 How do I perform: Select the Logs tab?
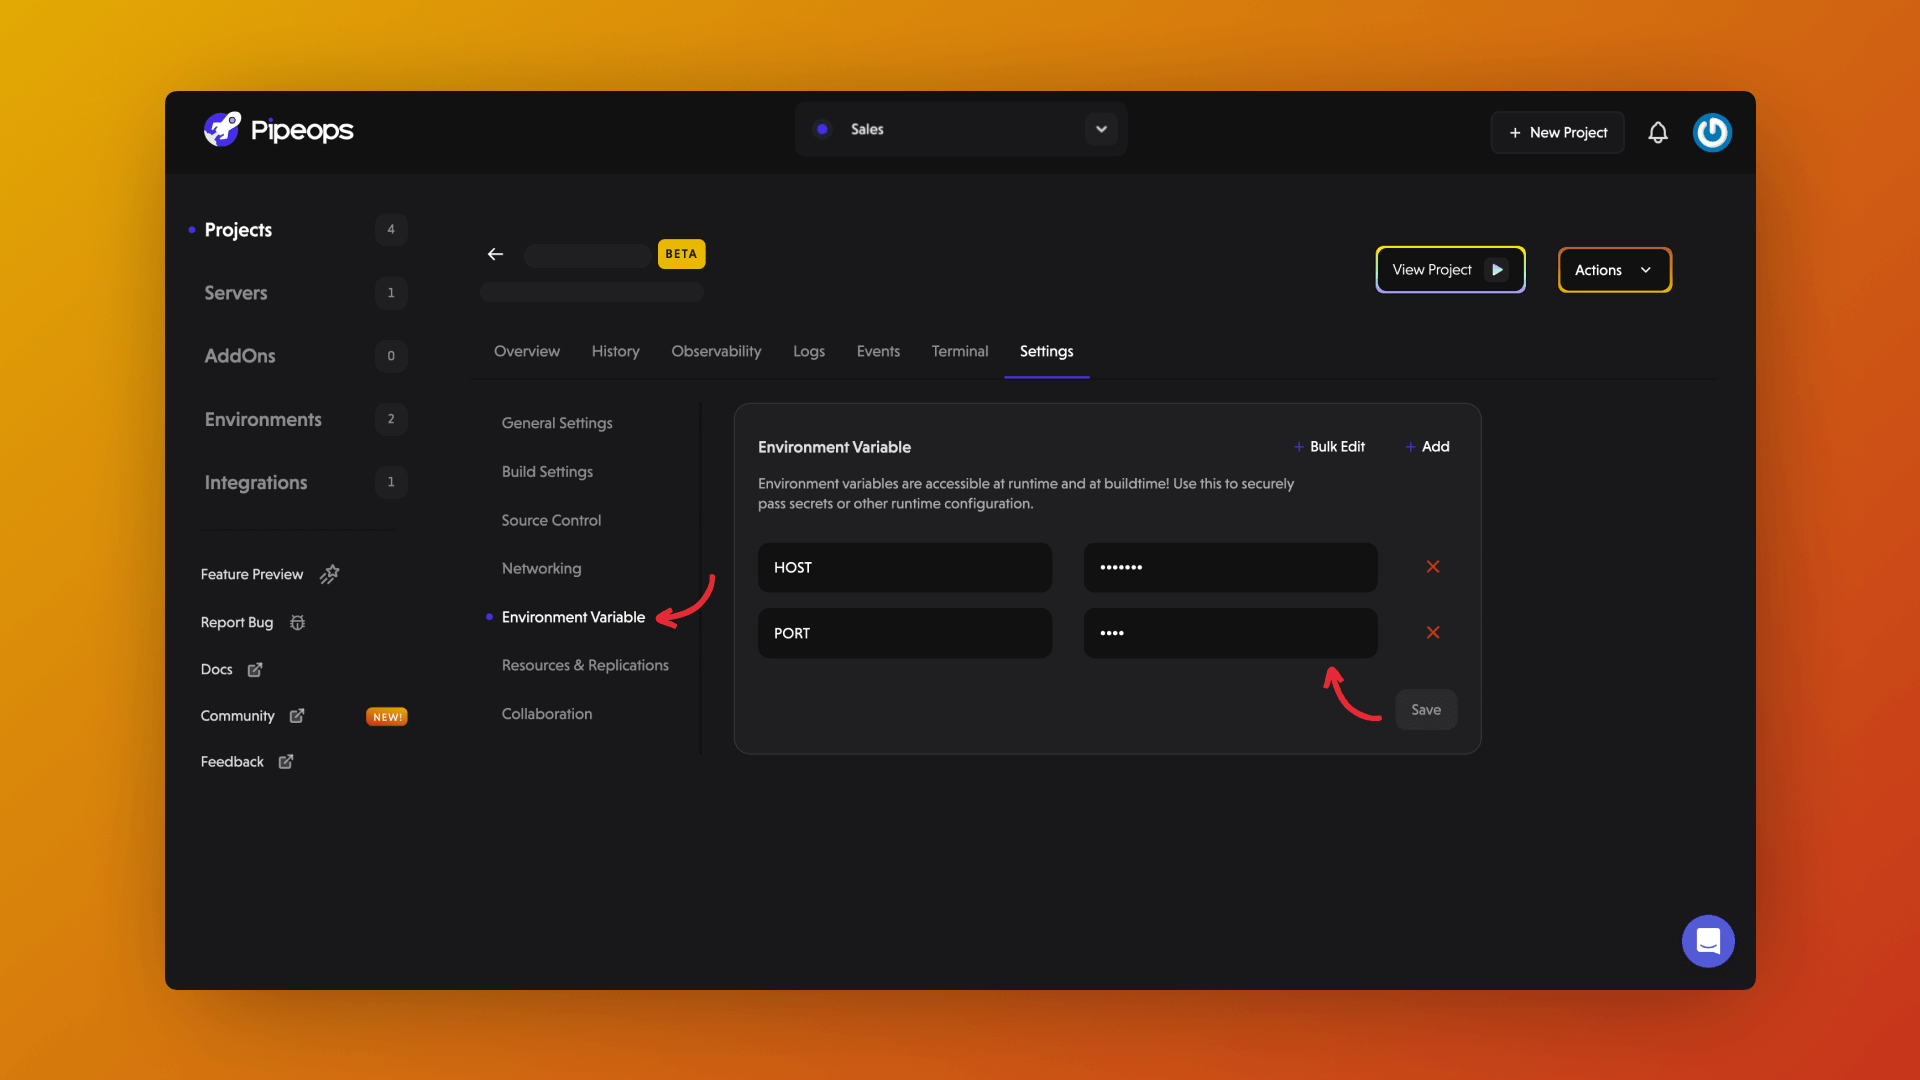[808, 351]
